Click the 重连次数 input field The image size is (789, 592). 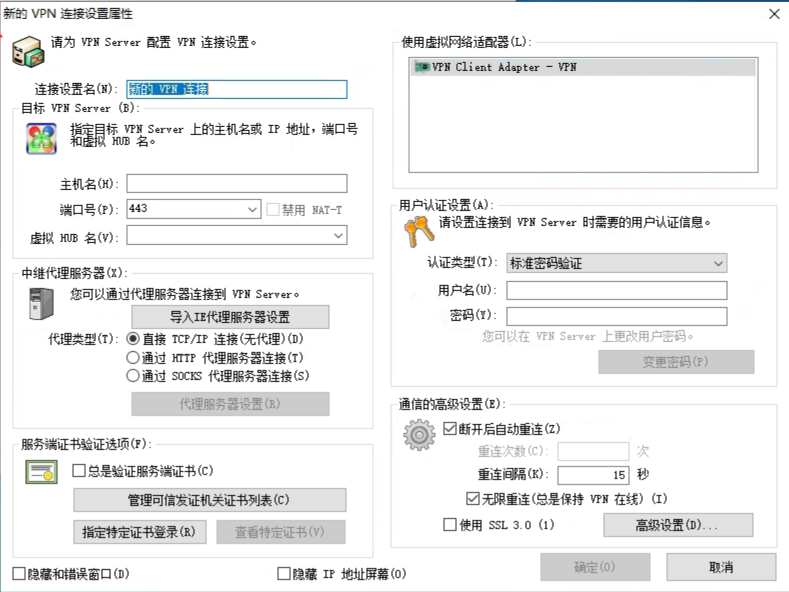point(593,451)
